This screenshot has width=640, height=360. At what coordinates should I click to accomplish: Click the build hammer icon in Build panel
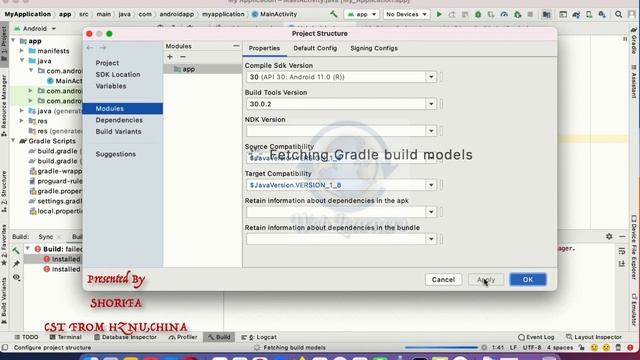coord(16,251)
